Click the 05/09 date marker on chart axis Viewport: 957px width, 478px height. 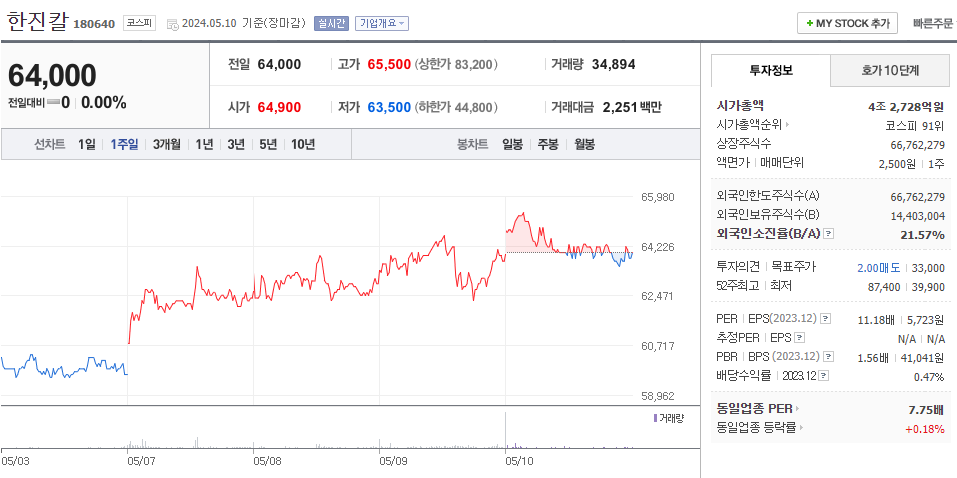pos(392,460)
